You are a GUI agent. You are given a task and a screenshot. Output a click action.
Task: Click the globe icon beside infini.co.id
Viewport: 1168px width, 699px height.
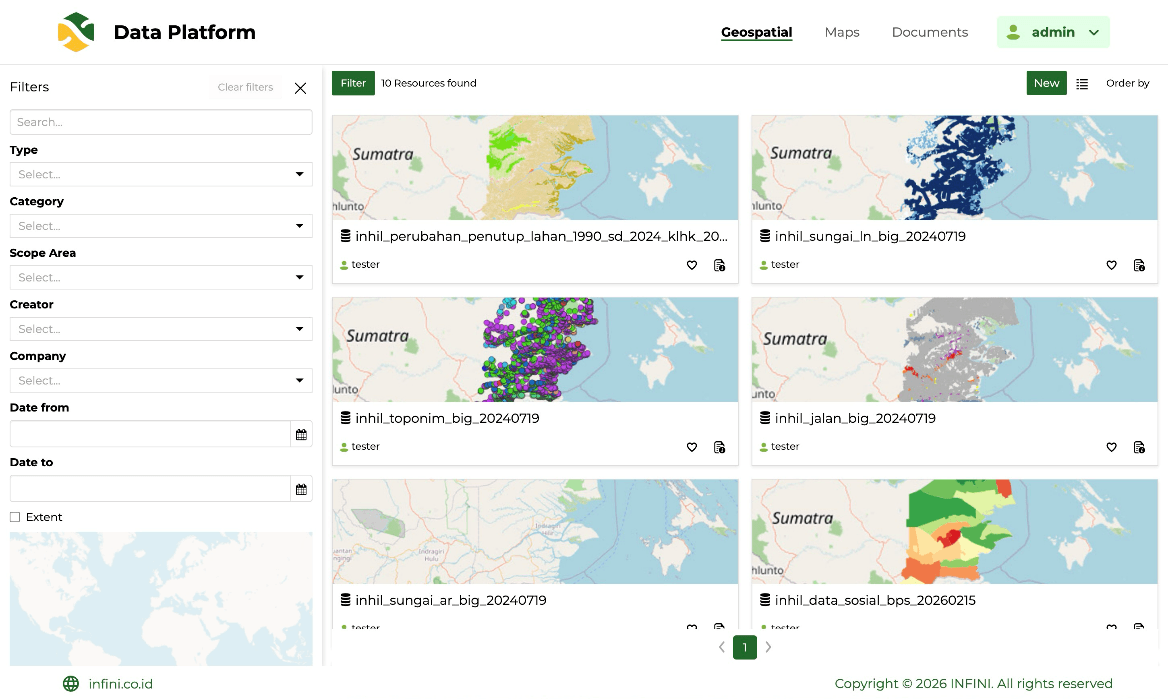coord(71,684)
